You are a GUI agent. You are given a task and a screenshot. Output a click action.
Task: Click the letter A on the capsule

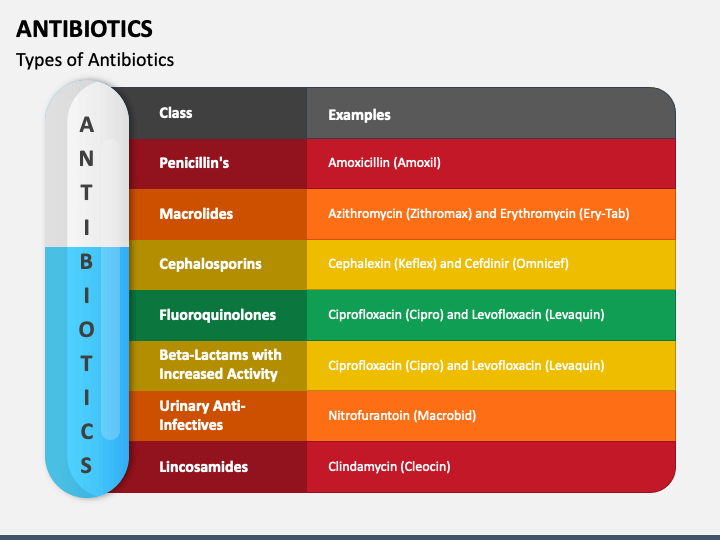click(86, 124)
